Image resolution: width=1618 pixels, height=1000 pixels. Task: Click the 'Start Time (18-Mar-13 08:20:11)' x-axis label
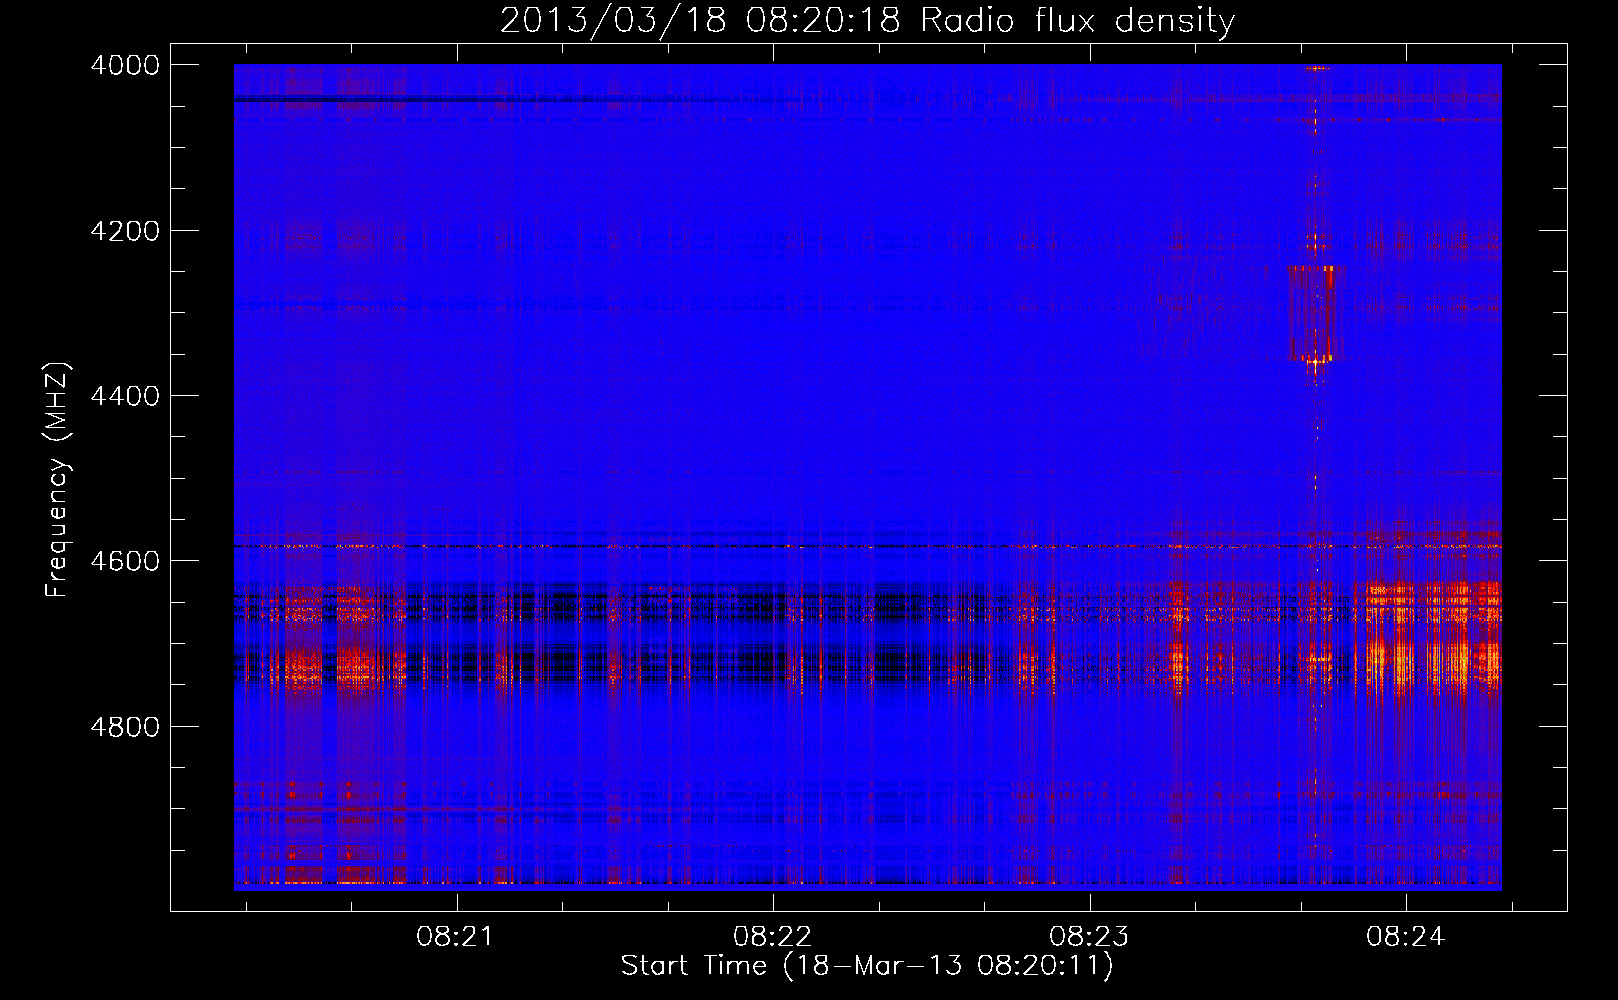pos(867,966)
